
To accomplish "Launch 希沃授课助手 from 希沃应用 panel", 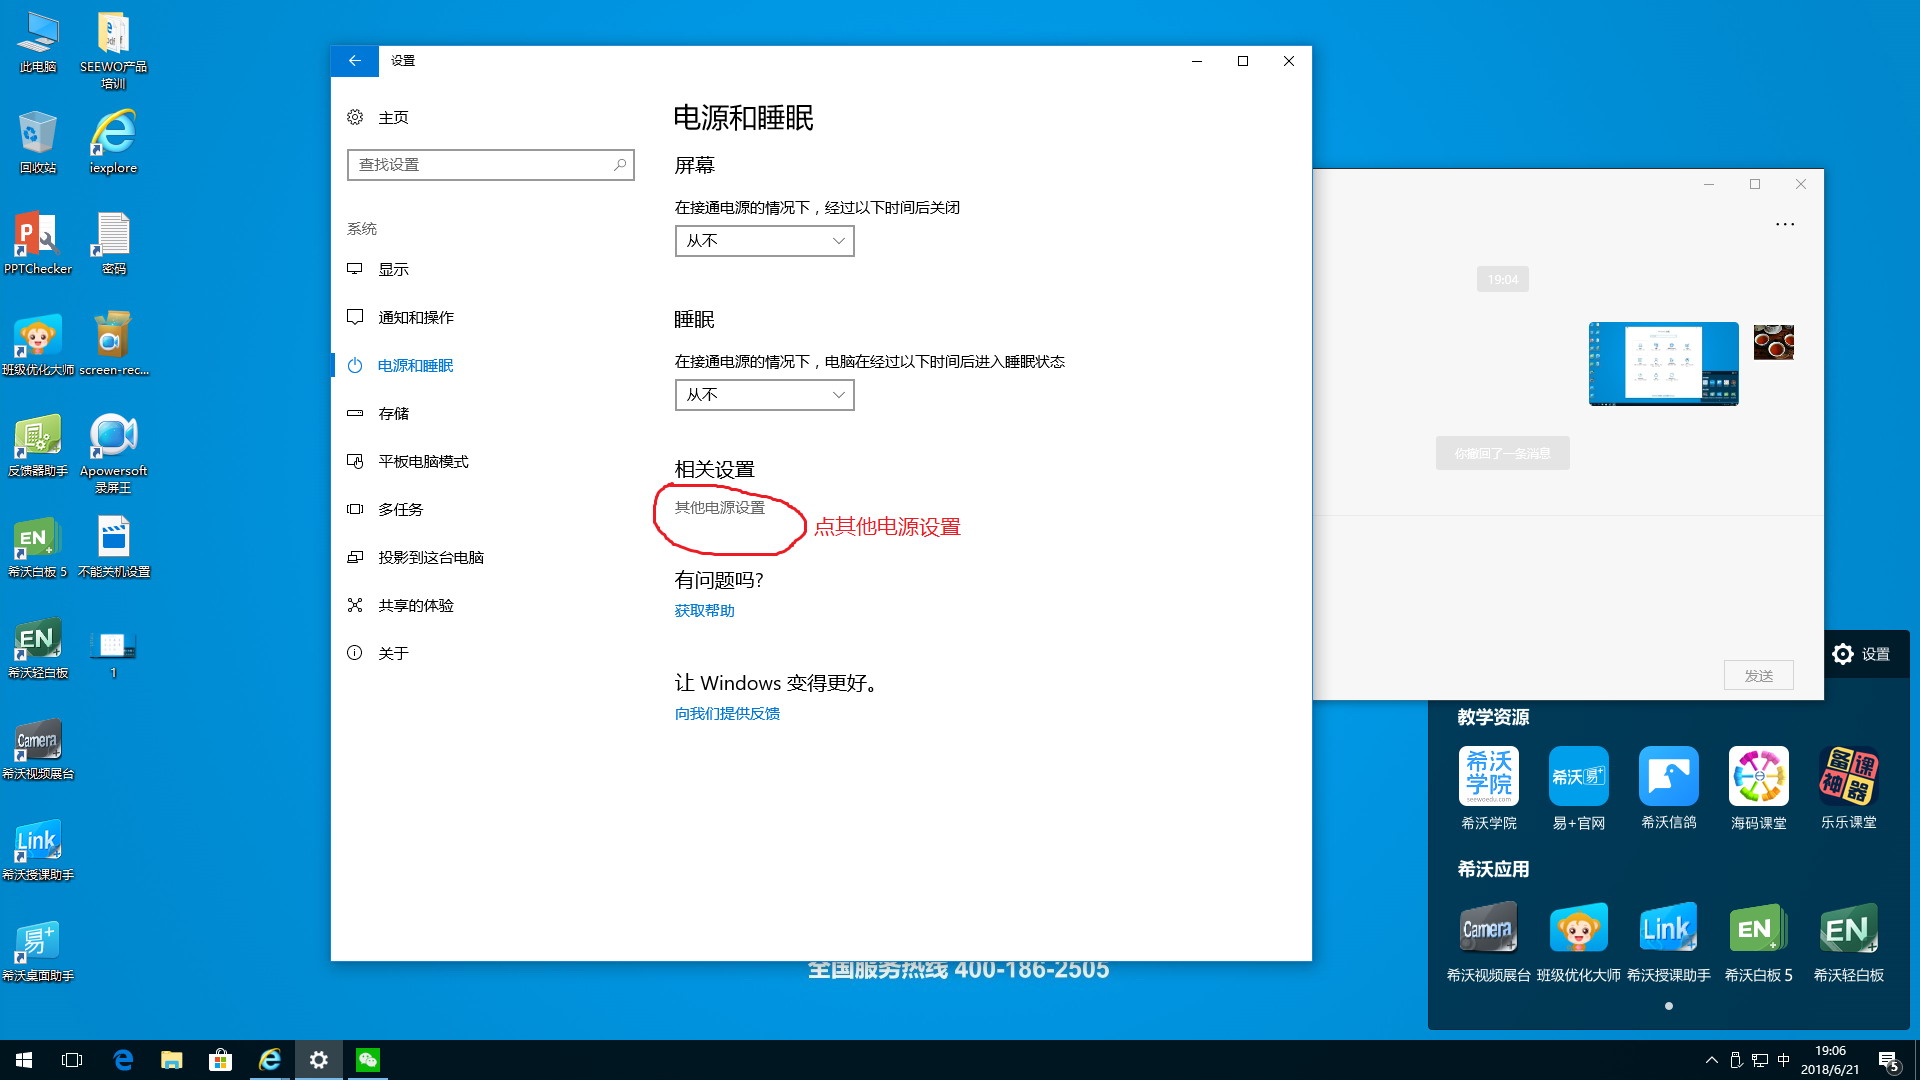I will pos(1669,941).
